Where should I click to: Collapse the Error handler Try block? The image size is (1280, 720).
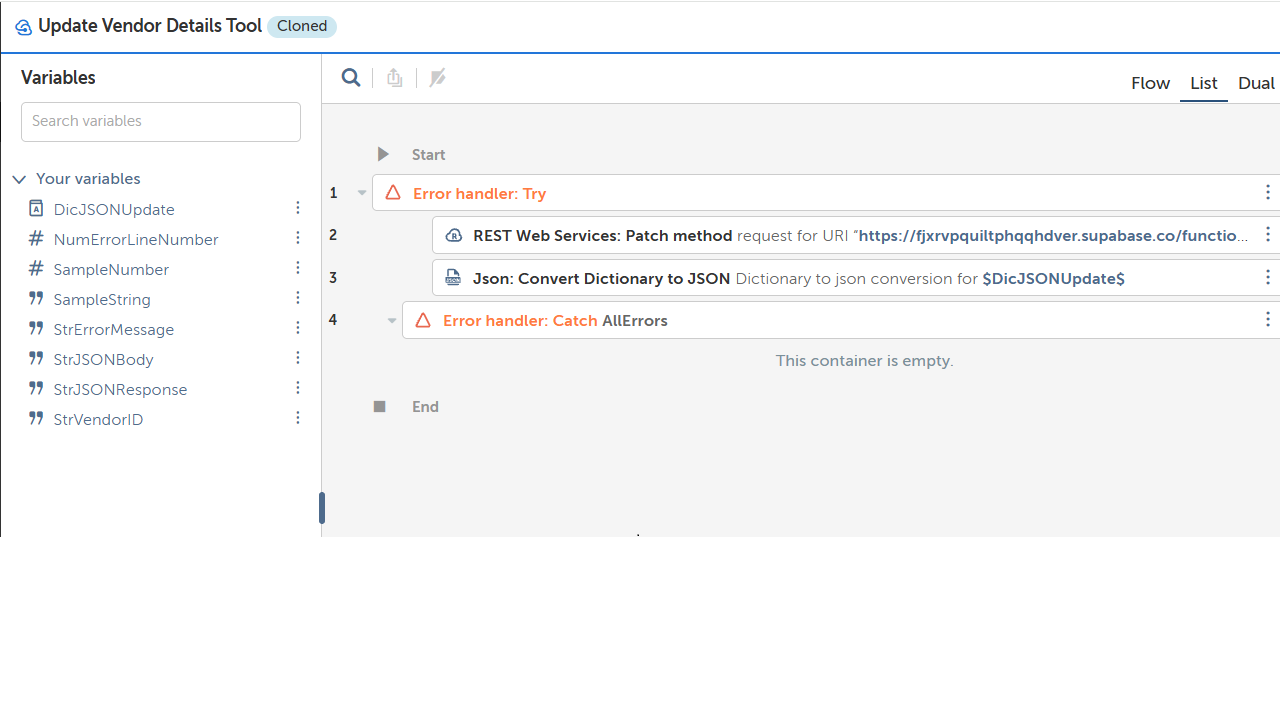(362, 193)
